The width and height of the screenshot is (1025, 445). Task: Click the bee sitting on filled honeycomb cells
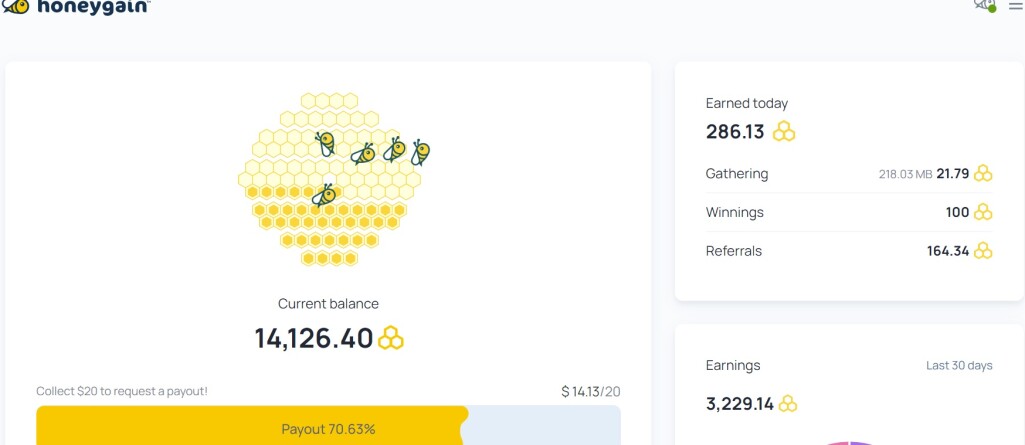tap(324, 195)
